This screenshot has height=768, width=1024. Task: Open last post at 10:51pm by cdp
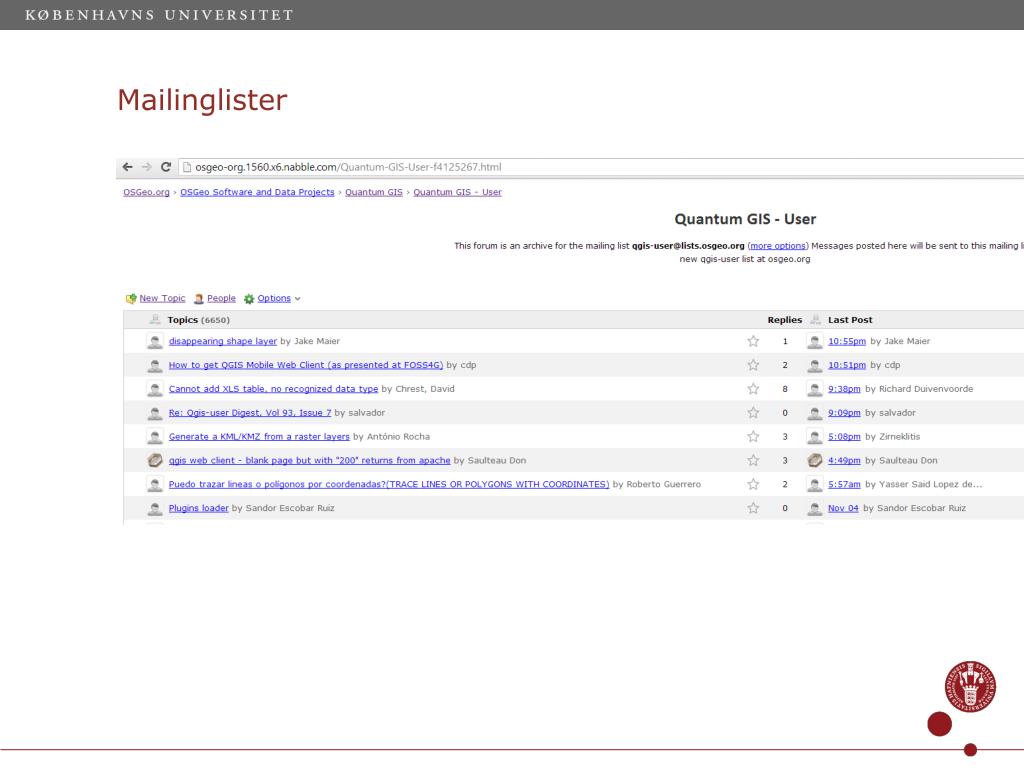tap(846, 365)
